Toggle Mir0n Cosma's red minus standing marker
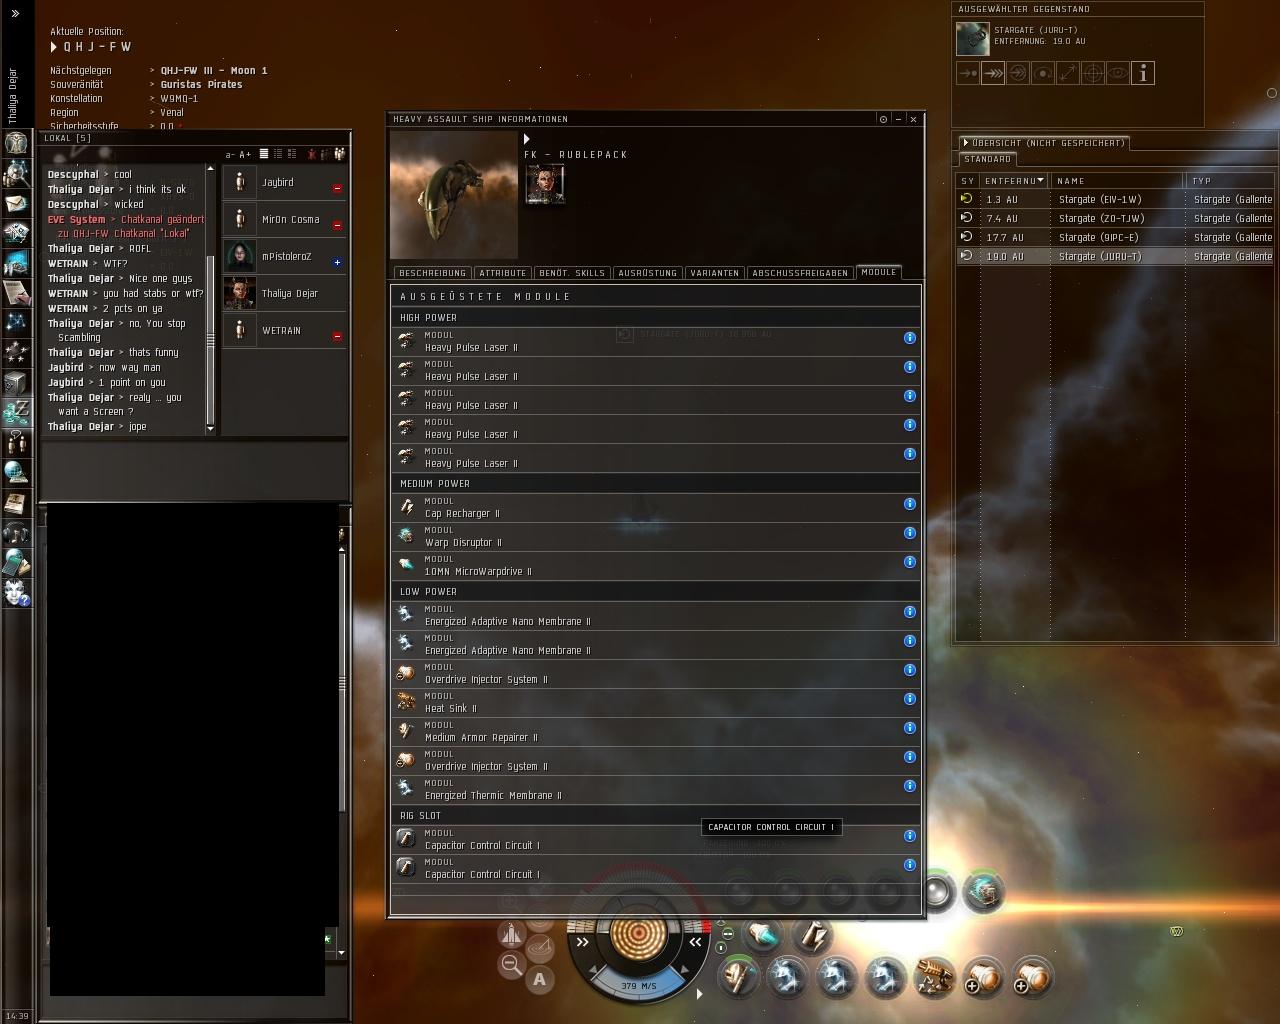The image size is (1280, 1024). pyautogui.click(x=337, y=225)
